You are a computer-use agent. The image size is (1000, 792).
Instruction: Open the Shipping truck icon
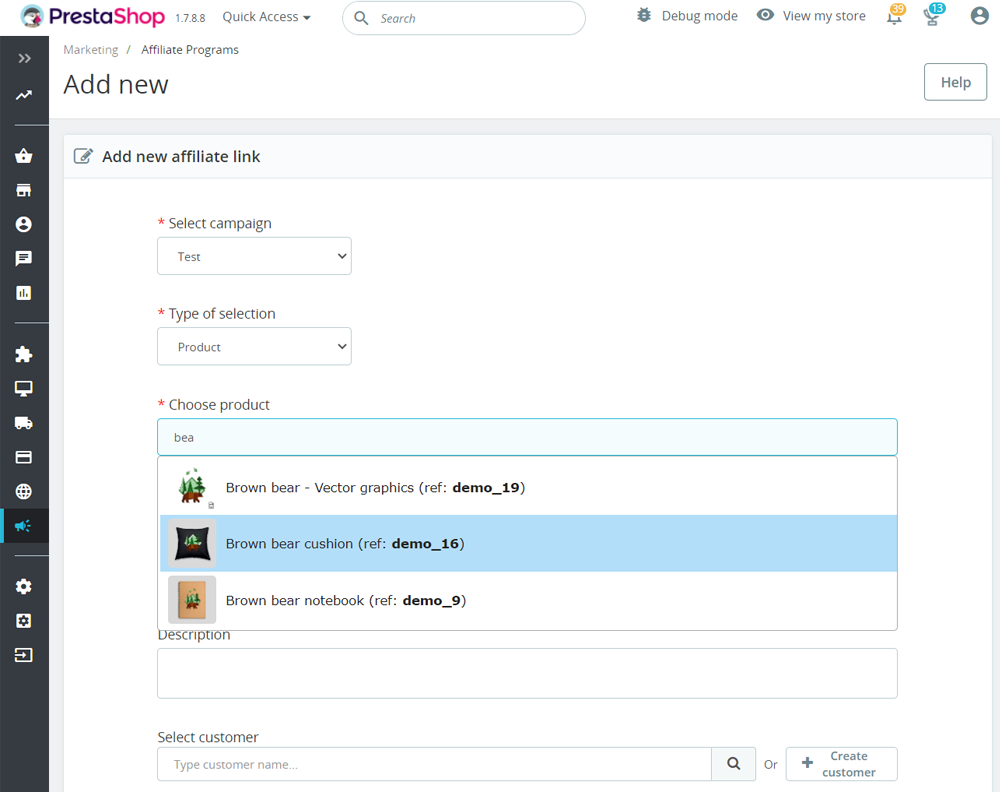coord(24,422)
